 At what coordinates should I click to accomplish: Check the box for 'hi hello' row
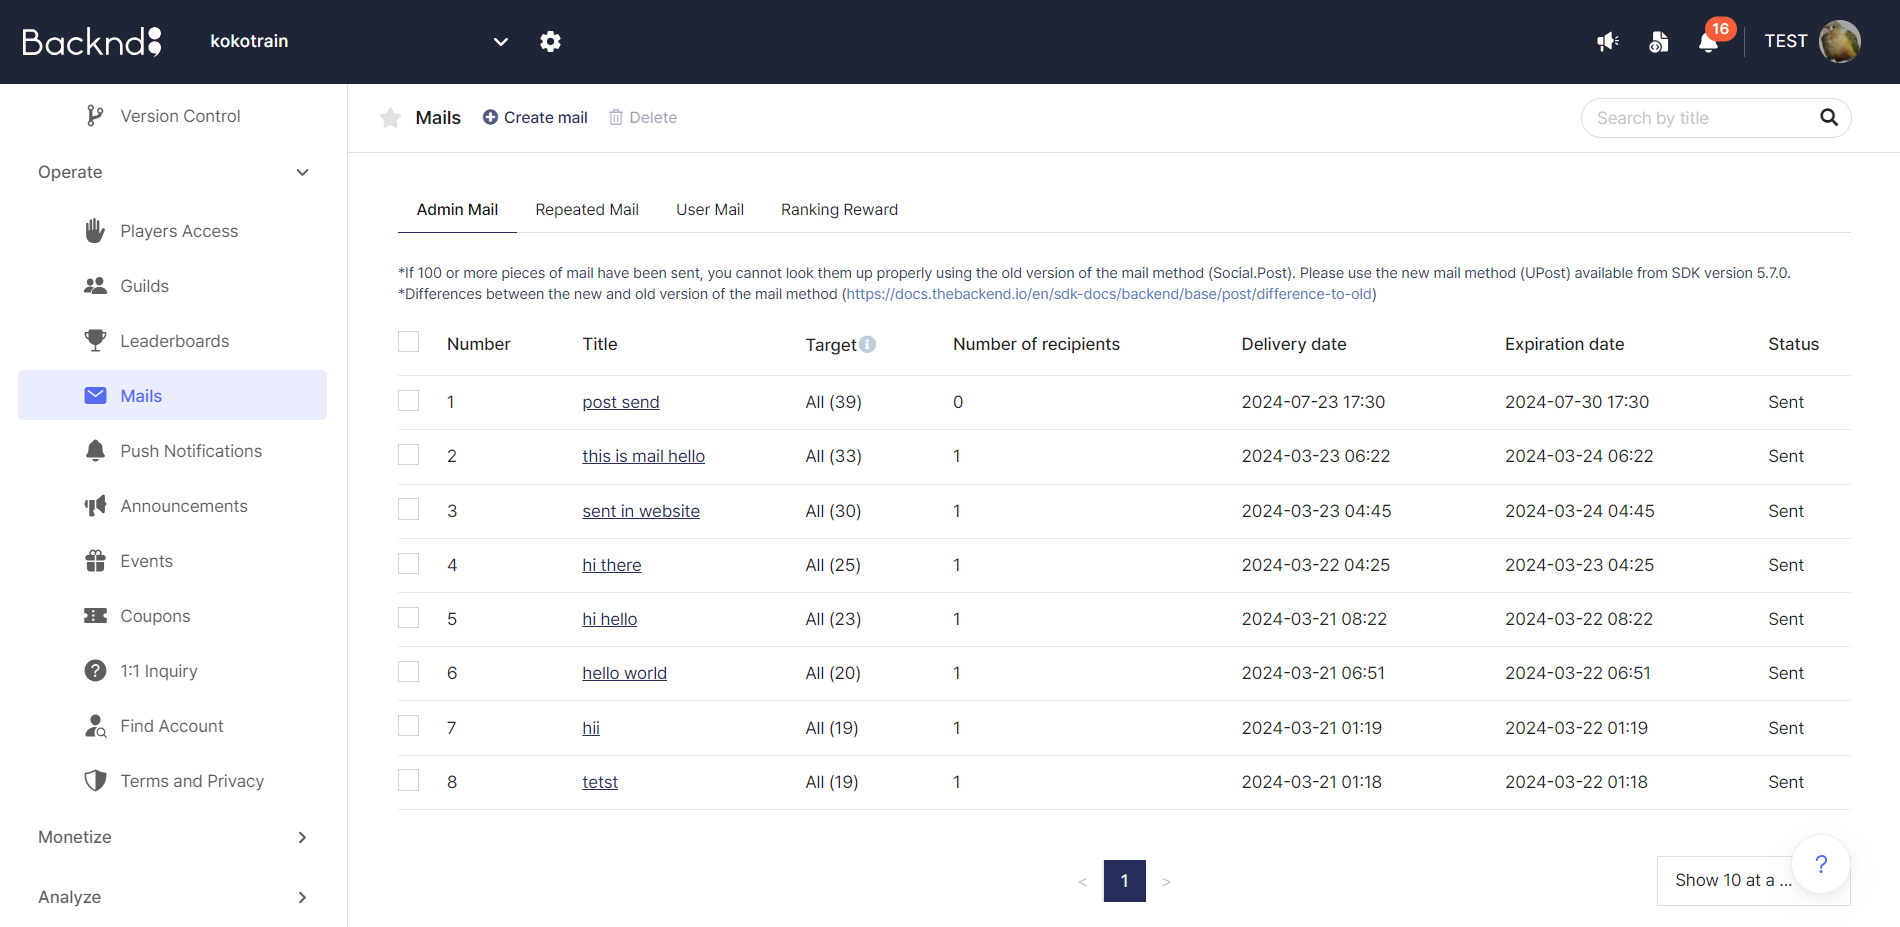tap(408, 617)
